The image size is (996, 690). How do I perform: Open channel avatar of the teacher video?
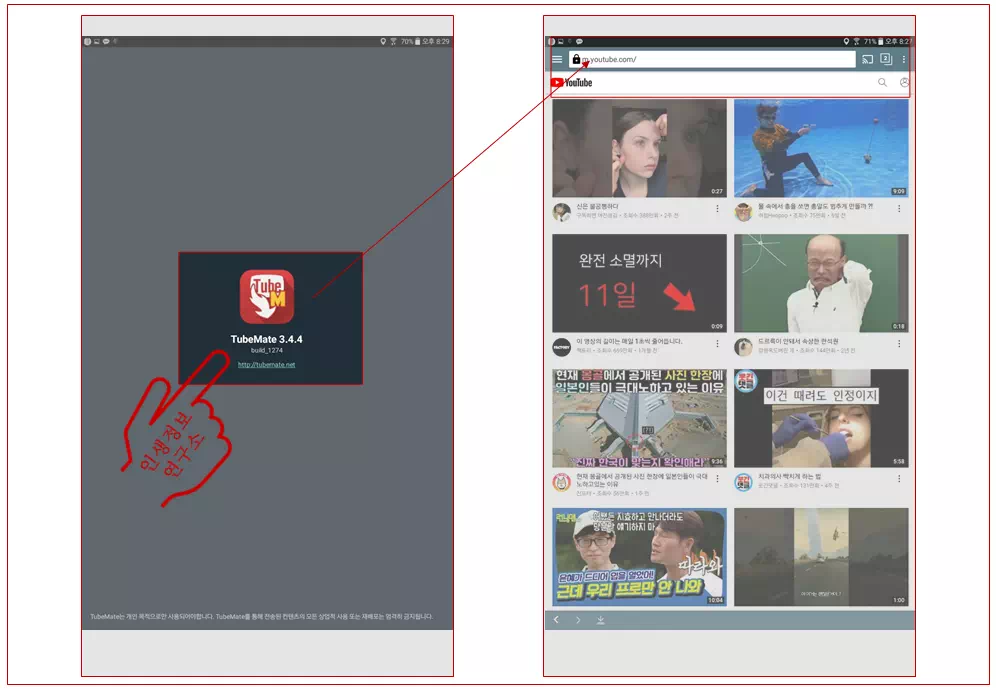tap(744, 347)
